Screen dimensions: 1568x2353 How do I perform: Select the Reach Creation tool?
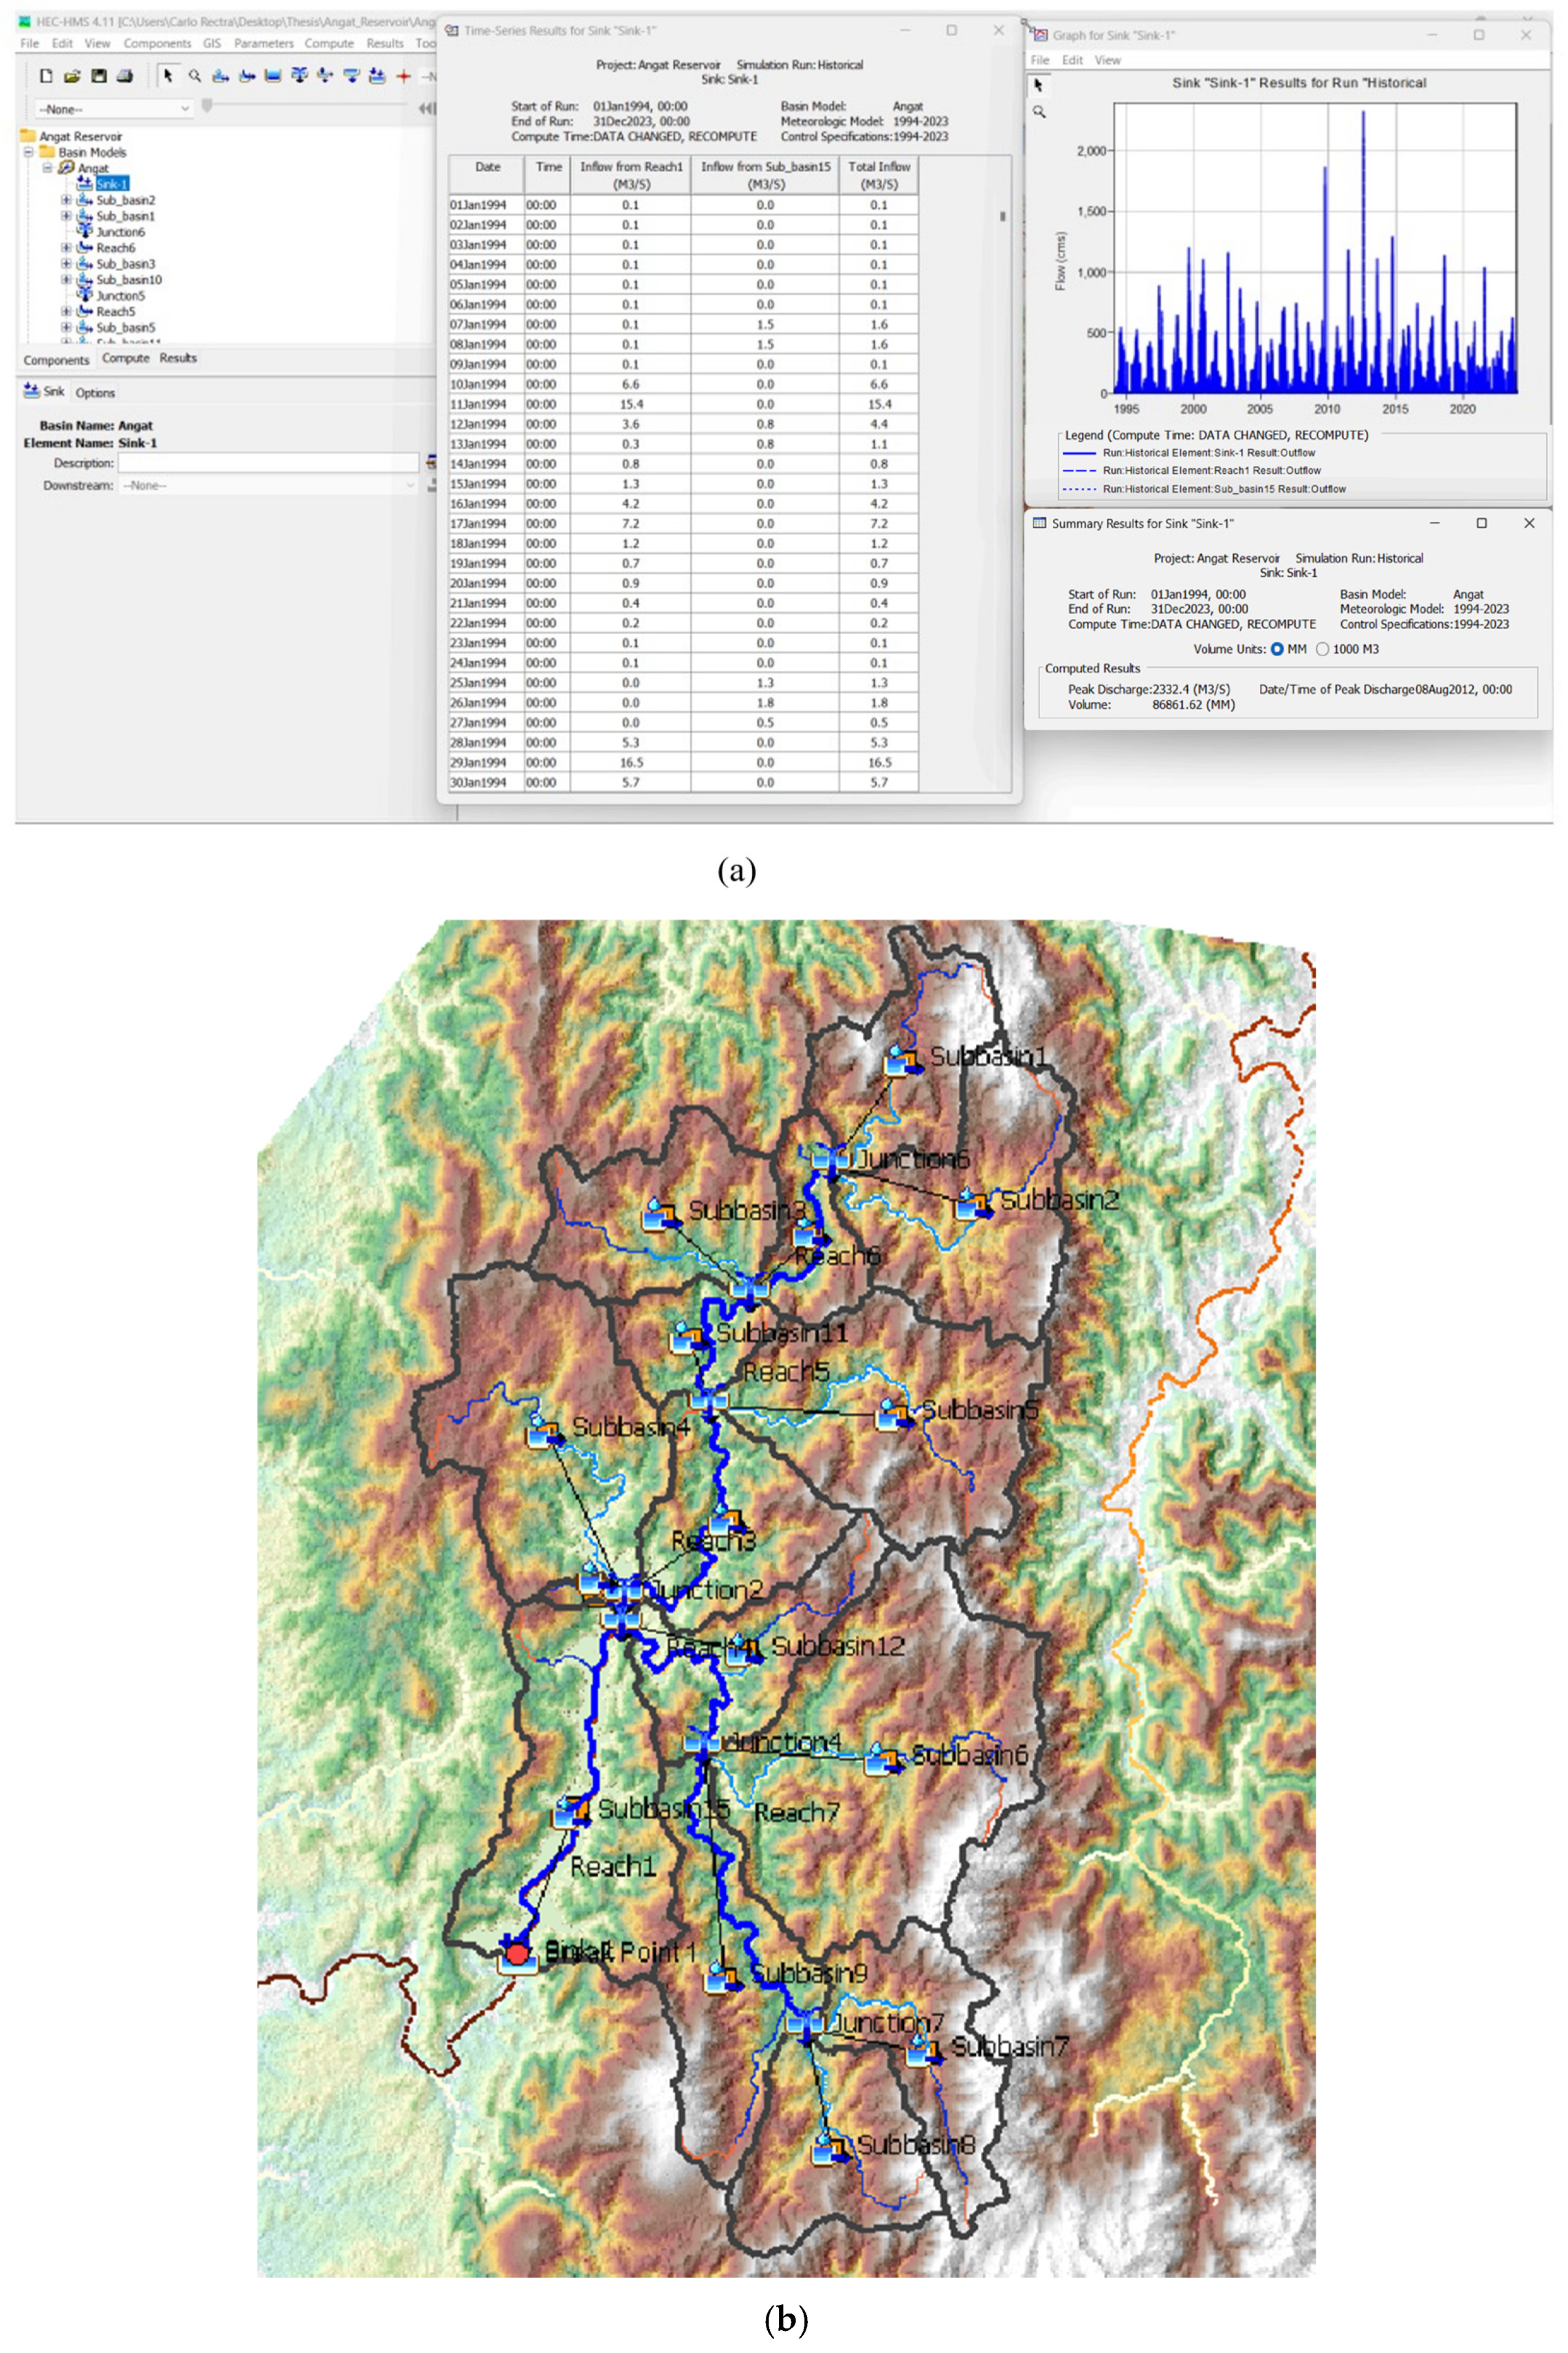click(247, 76)
